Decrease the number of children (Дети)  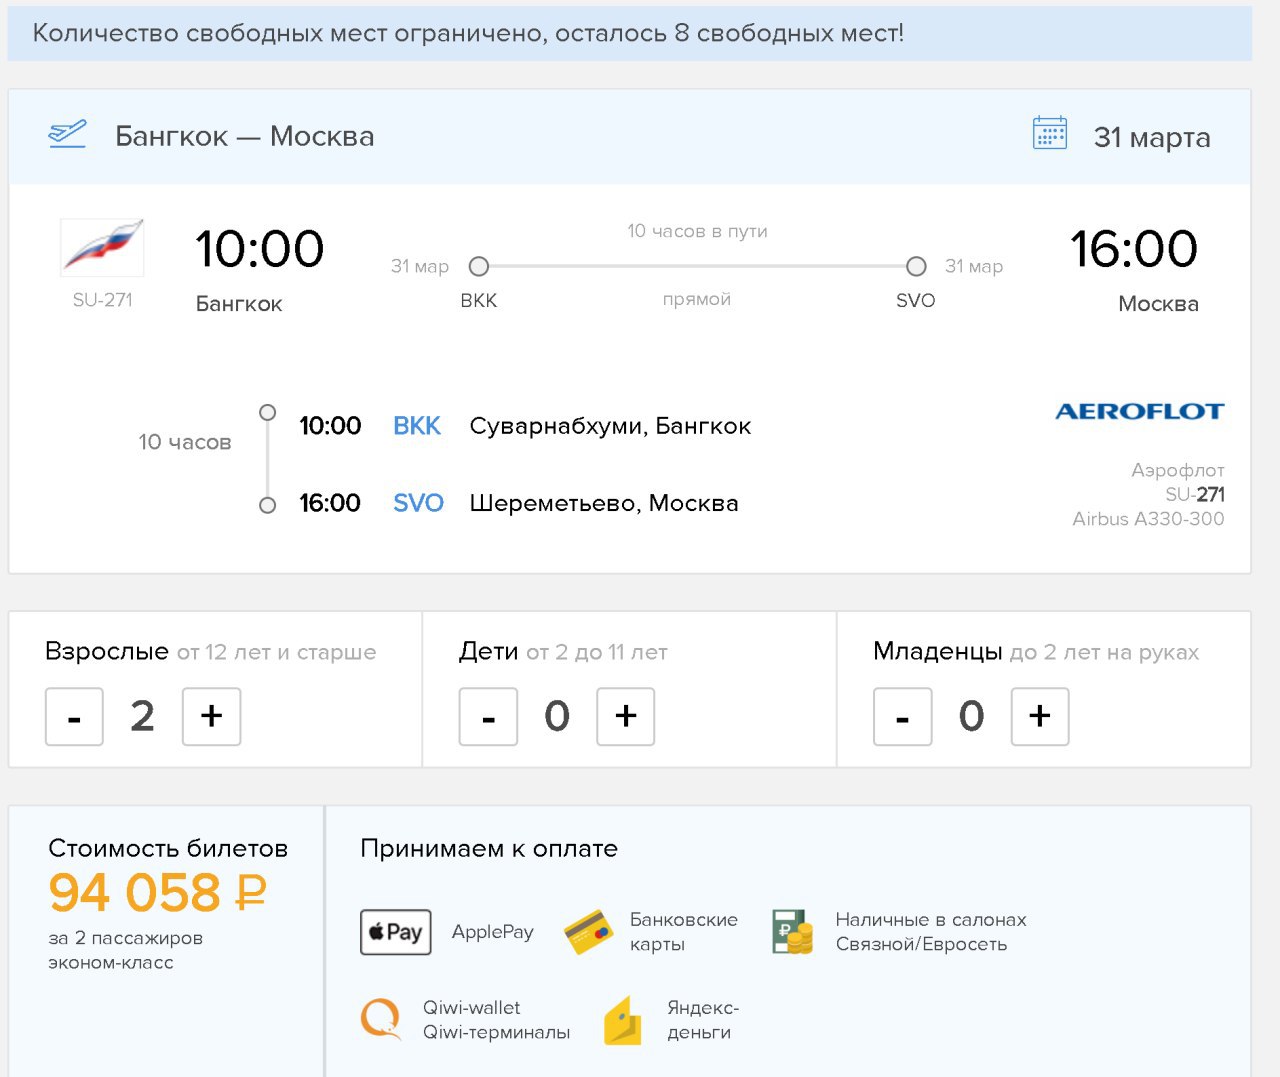pyautogui.click(x=488, y=717)
